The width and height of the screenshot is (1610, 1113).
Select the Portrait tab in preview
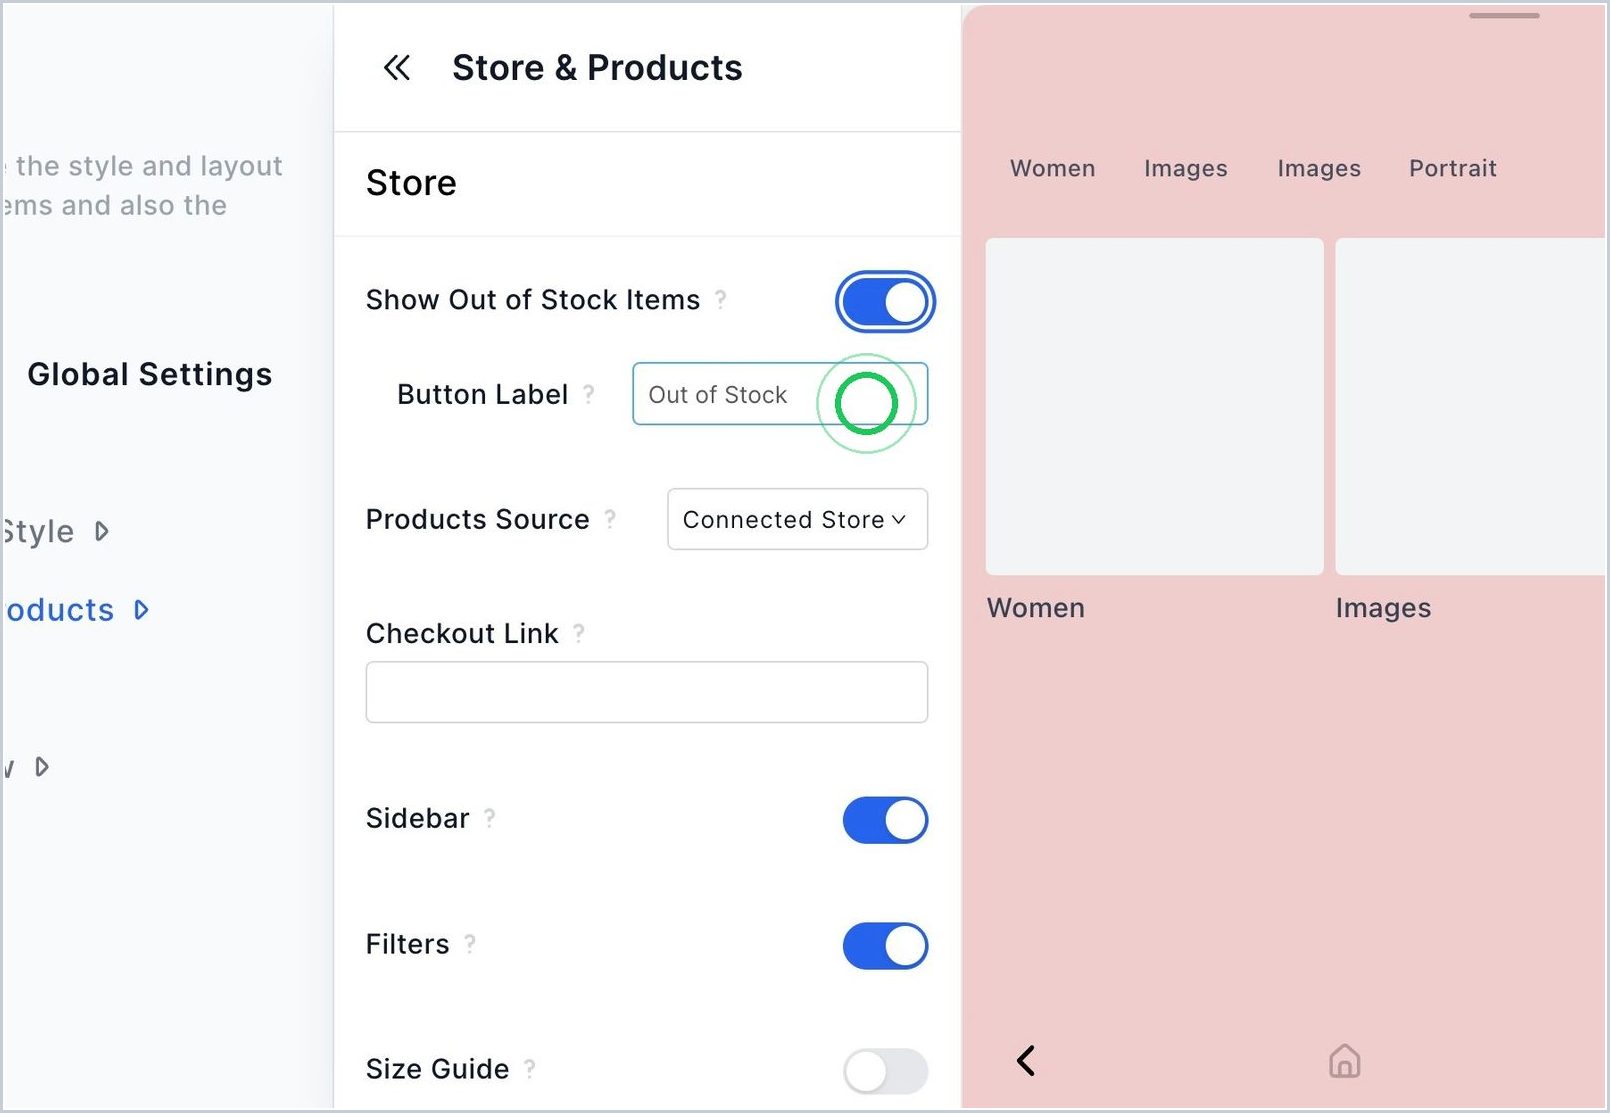(x=1453, y=168)
